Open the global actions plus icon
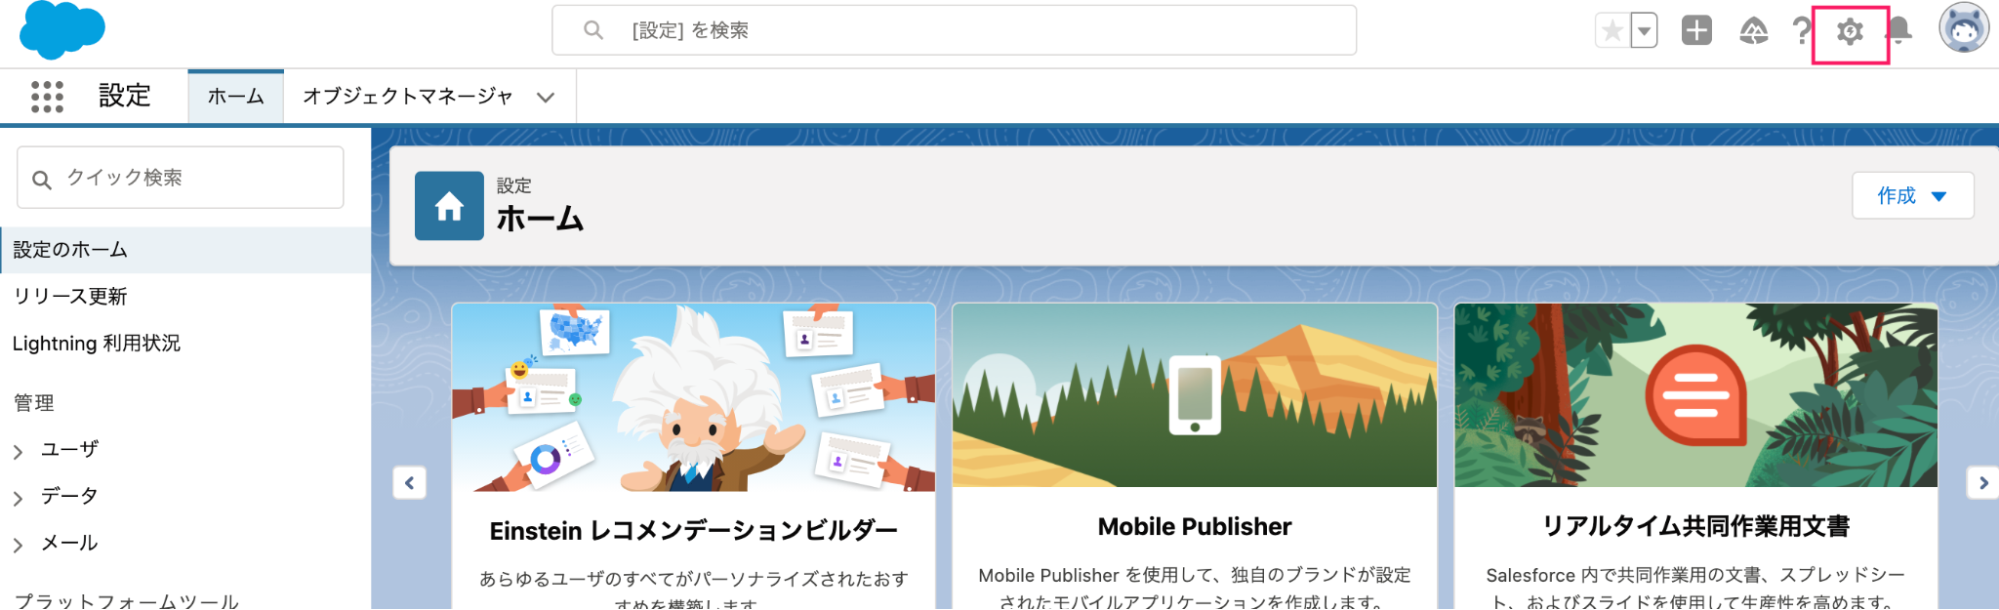 coord(1697,31)
